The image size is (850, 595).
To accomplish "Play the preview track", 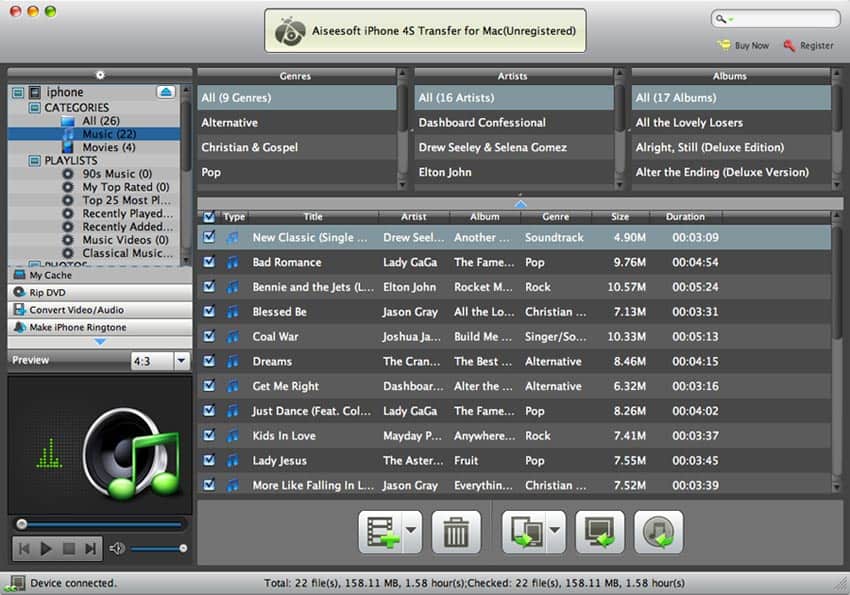I will (46, 549).
